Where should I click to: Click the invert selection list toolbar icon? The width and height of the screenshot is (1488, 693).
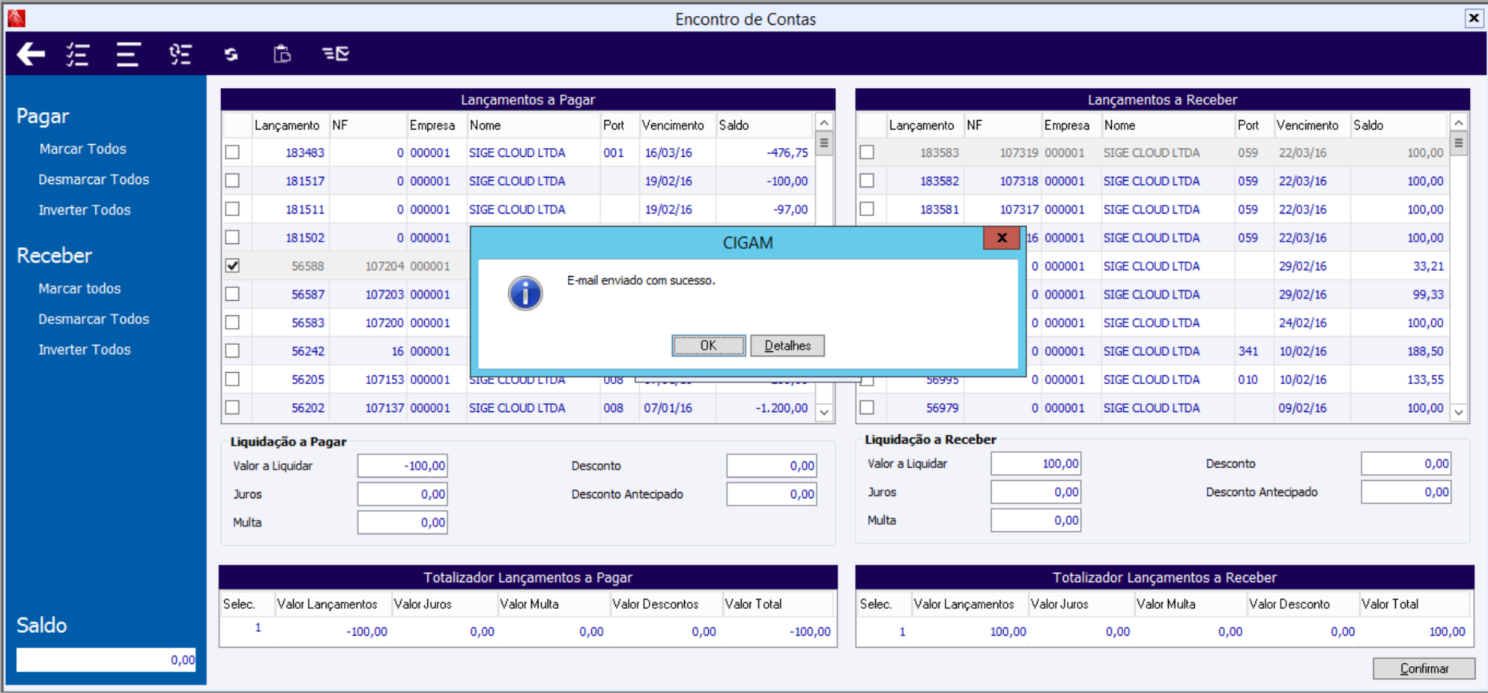(x=180, y=54)
